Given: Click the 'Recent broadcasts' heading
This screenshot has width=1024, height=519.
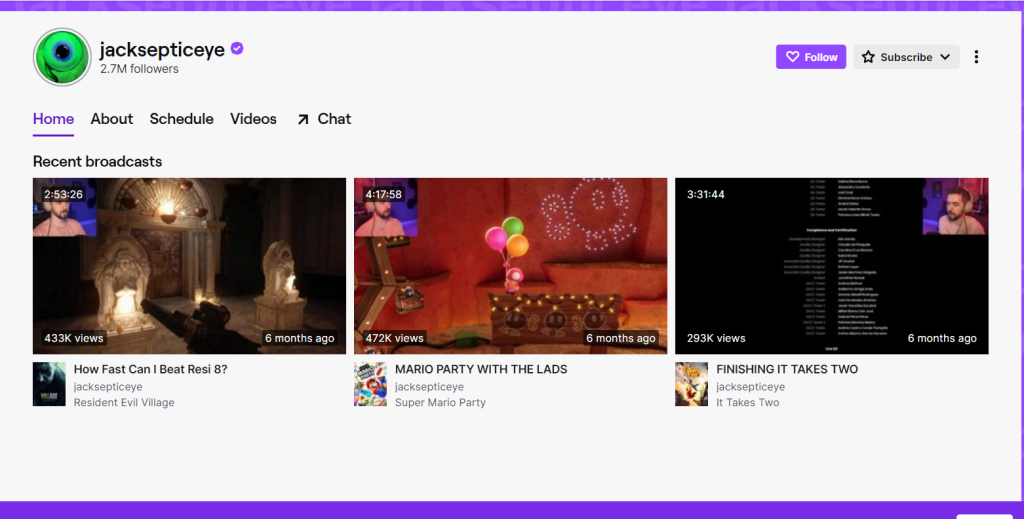Looking at the screenshot, I should click(97, 161).
